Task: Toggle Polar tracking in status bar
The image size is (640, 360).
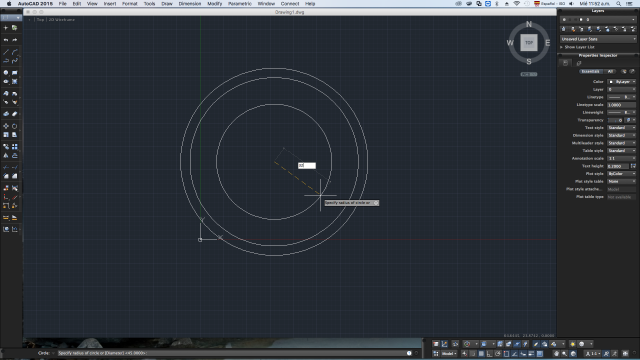Action: pos(498,353)
